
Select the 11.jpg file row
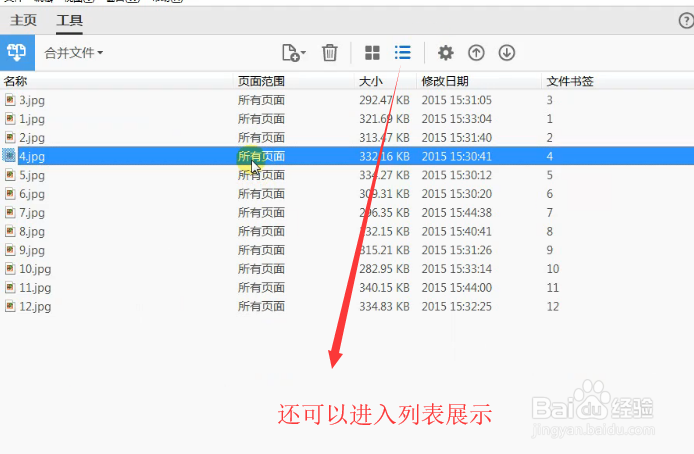pyautogui.click(x=347, y=288)
